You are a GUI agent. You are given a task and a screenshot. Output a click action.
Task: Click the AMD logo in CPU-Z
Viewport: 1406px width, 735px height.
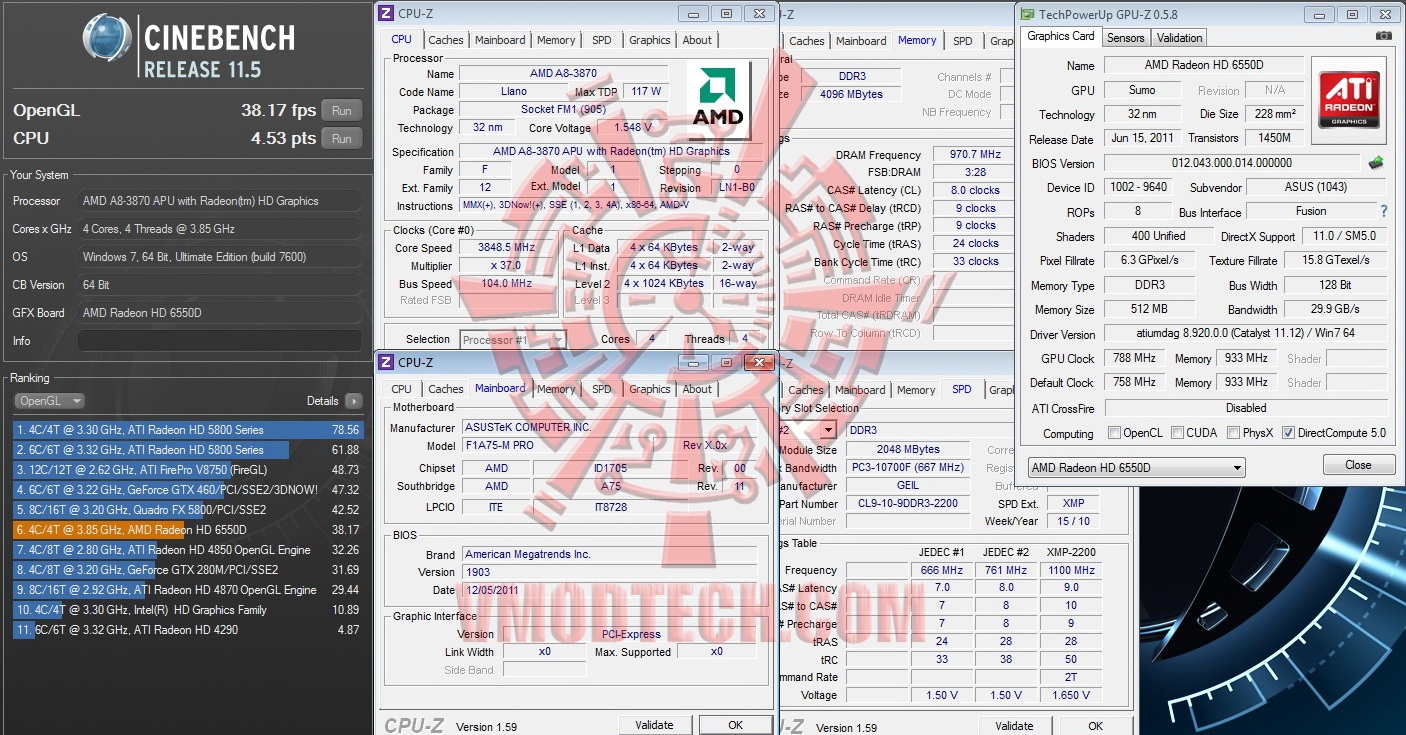pyautogui.click(x=719, y=101)
